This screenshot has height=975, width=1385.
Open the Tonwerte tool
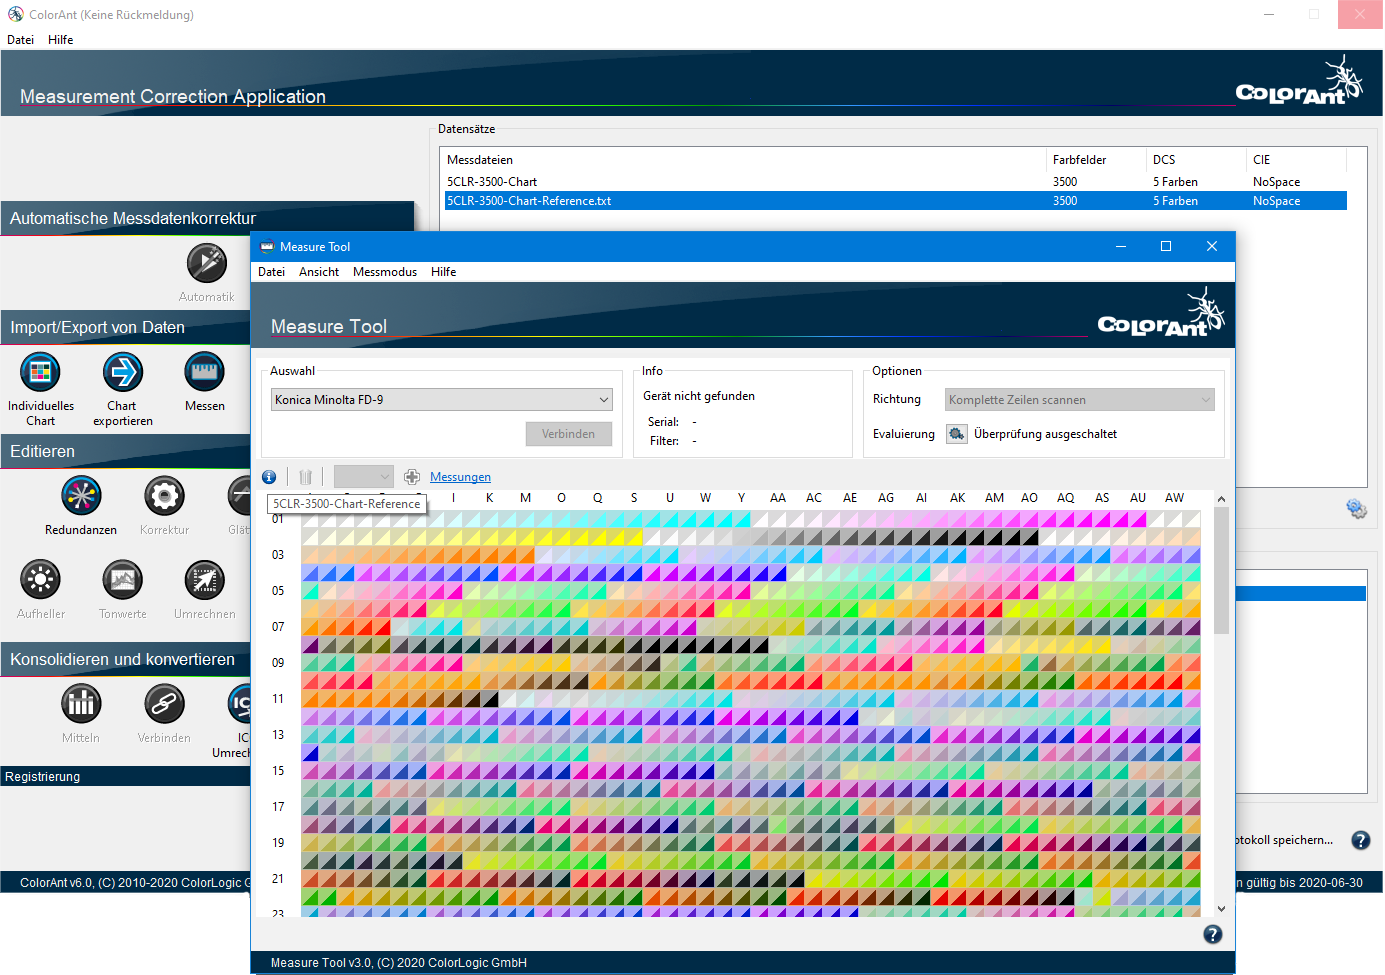point(122,580)
